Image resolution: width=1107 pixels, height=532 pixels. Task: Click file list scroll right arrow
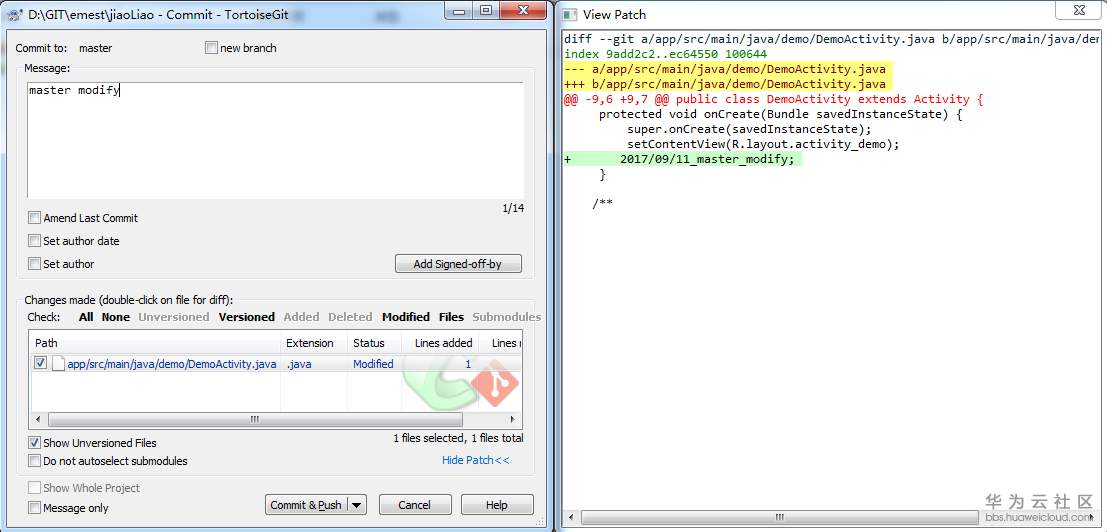513,419
